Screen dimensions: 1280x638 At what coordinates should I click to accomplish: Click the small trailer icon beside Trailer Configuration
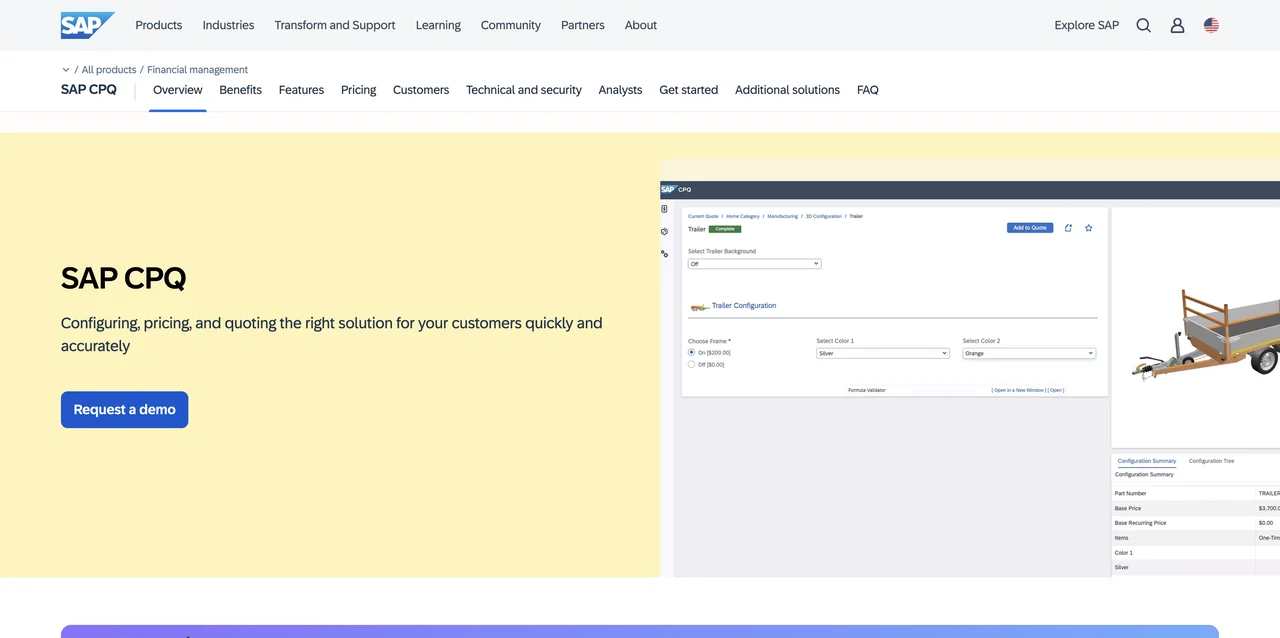699,307
